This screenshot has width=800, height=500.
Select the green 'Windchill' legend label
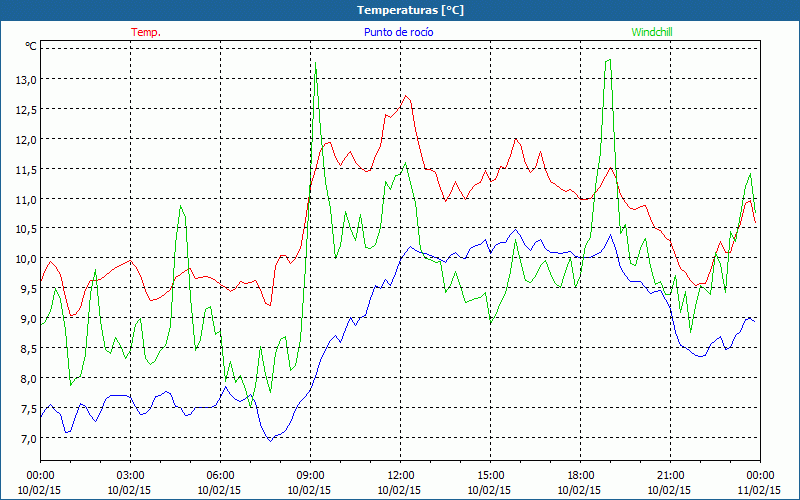pos(652,32)
